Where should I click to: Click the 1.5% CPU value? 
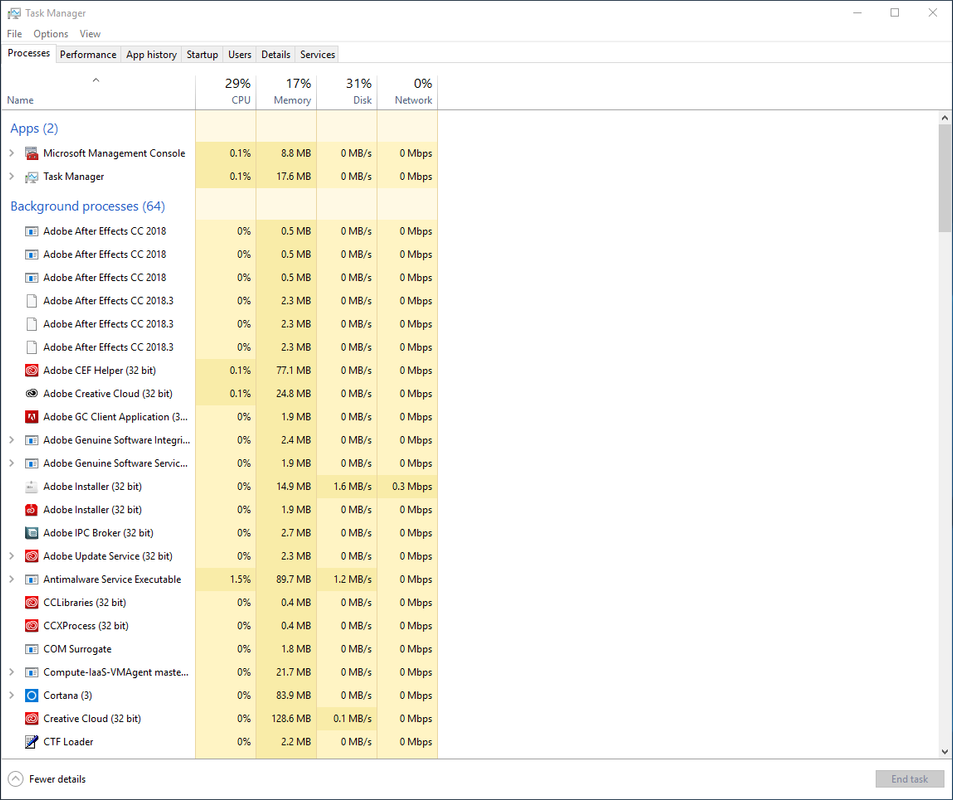[240, 579]
